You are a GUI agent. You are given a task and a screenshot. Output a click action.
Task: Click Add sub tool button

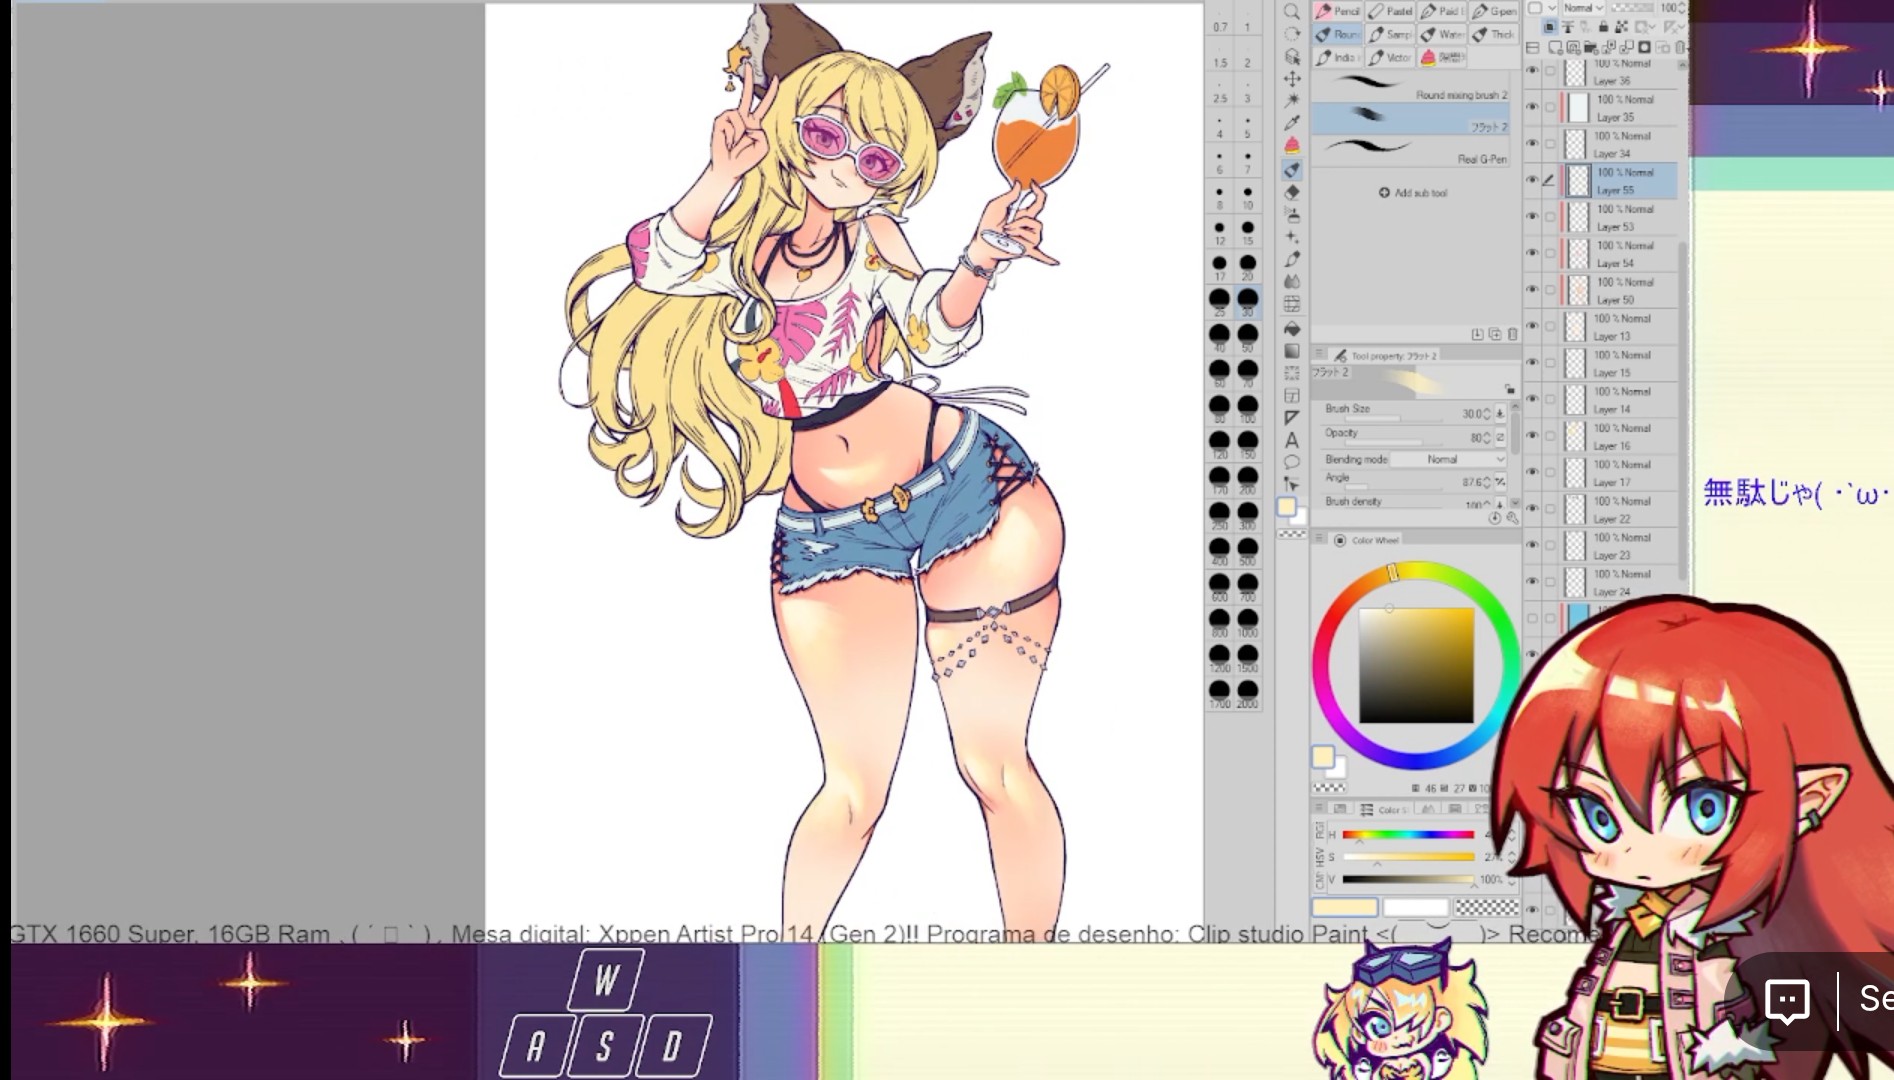click(x=1413, y=193)
